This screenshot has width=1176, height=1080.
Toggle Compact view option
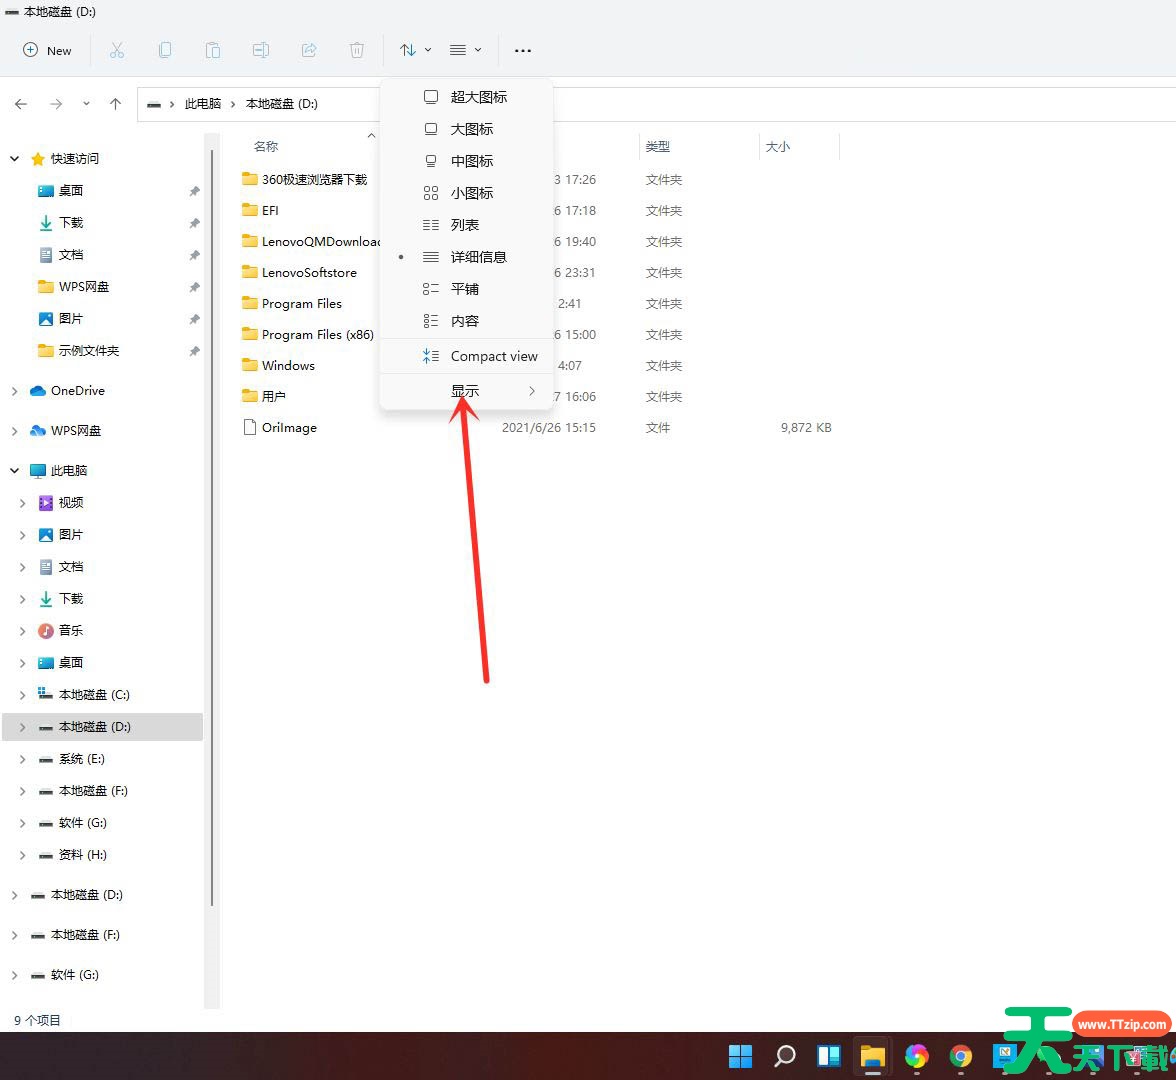coord(466,356)
